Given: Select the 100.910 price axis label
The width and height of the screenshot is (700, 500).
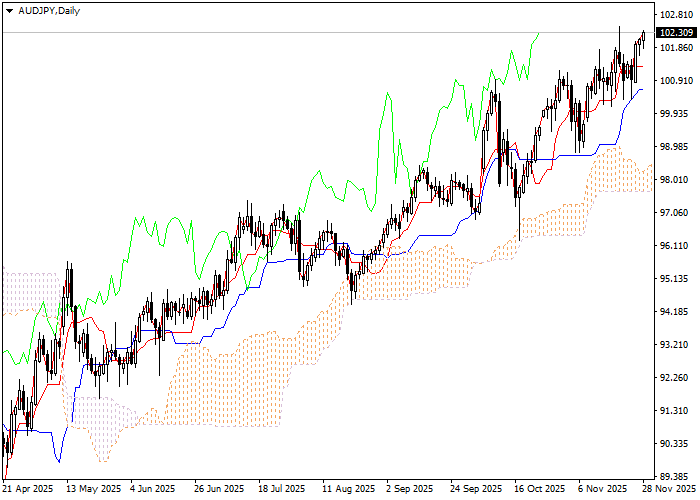Looking at the screenshot, I should [x=676, y=81].
